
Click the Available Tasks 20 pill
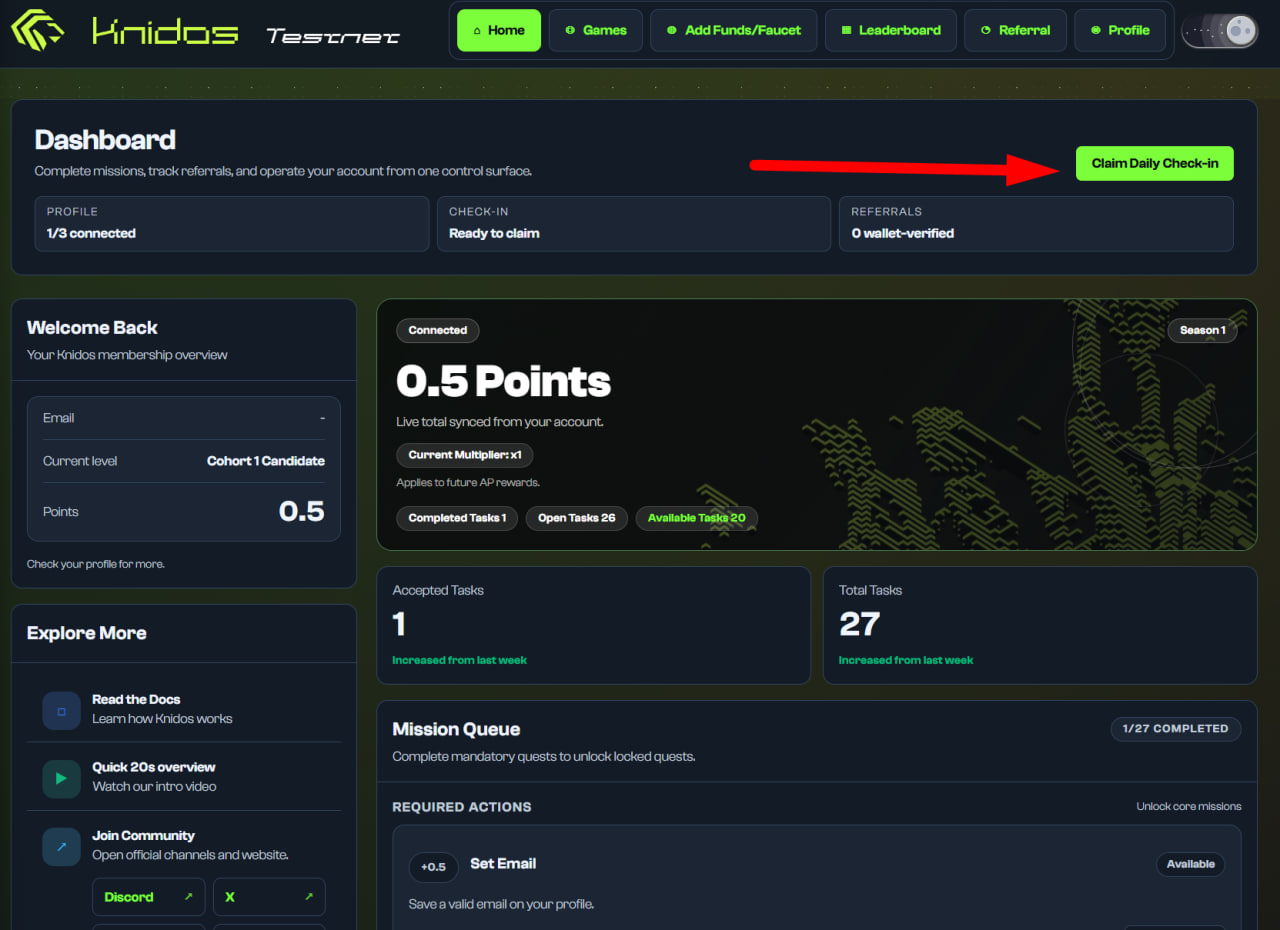click(x=697, y=518)
